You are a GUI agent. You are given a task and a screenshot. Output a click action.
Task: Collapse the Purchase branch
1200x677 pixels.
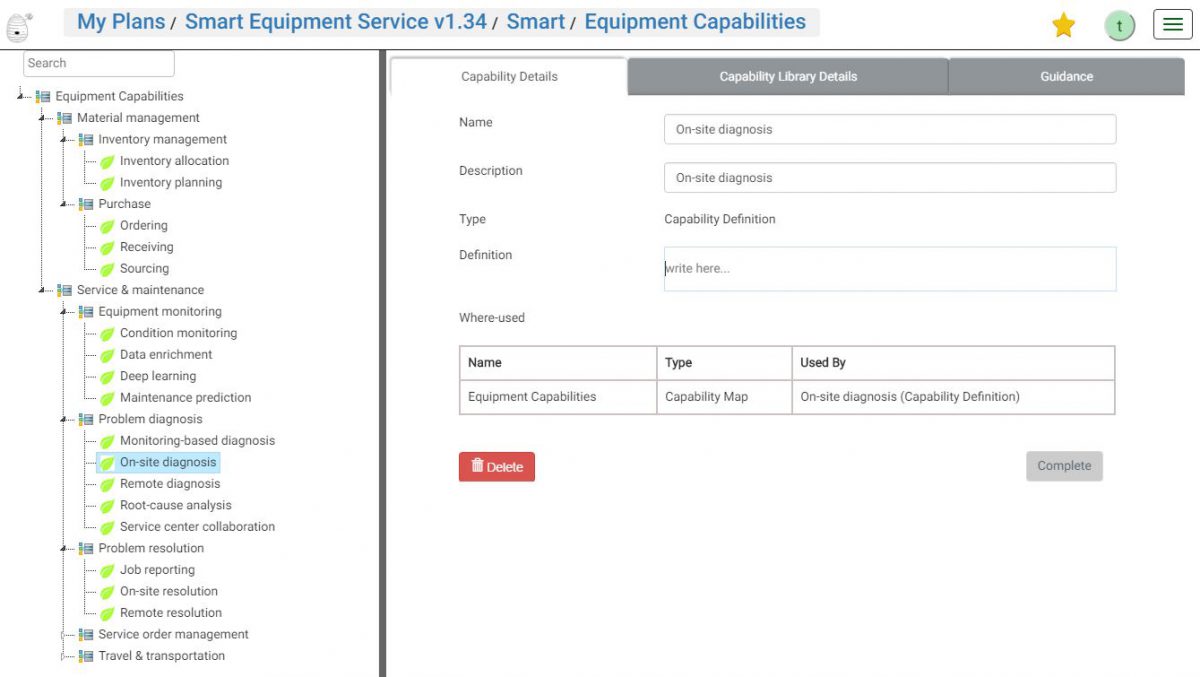pos(63,203)
